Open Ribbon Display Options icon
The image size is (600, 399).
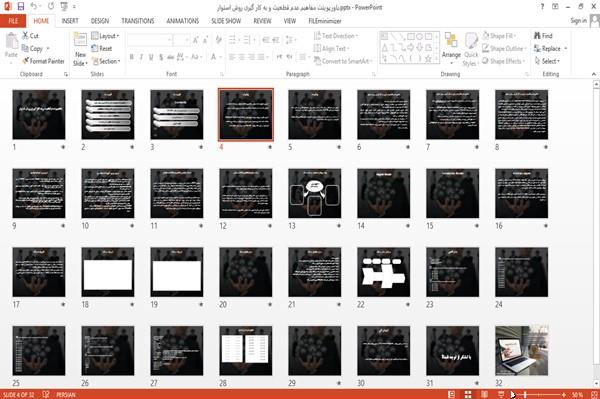tap(555, 7)
